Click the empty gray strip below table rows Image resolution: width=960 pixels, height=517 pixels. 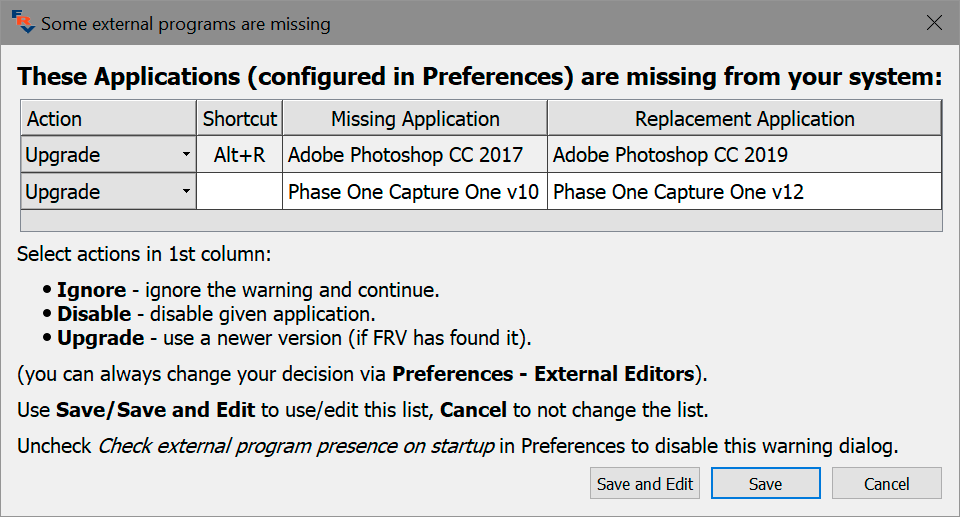pyautogui.click(x=480, y=221)
